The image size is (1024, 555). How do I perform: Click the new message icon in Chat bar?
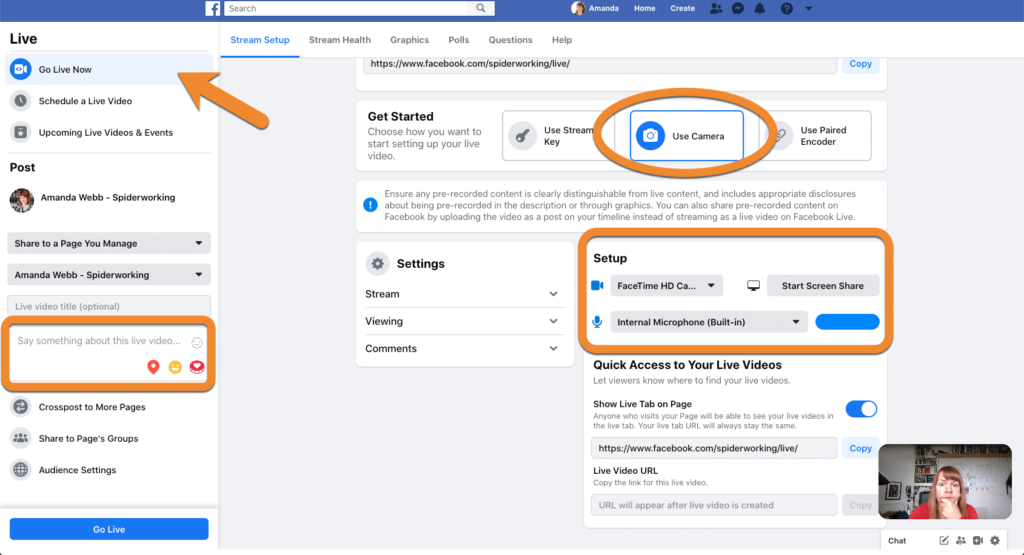tap(944, 540)
